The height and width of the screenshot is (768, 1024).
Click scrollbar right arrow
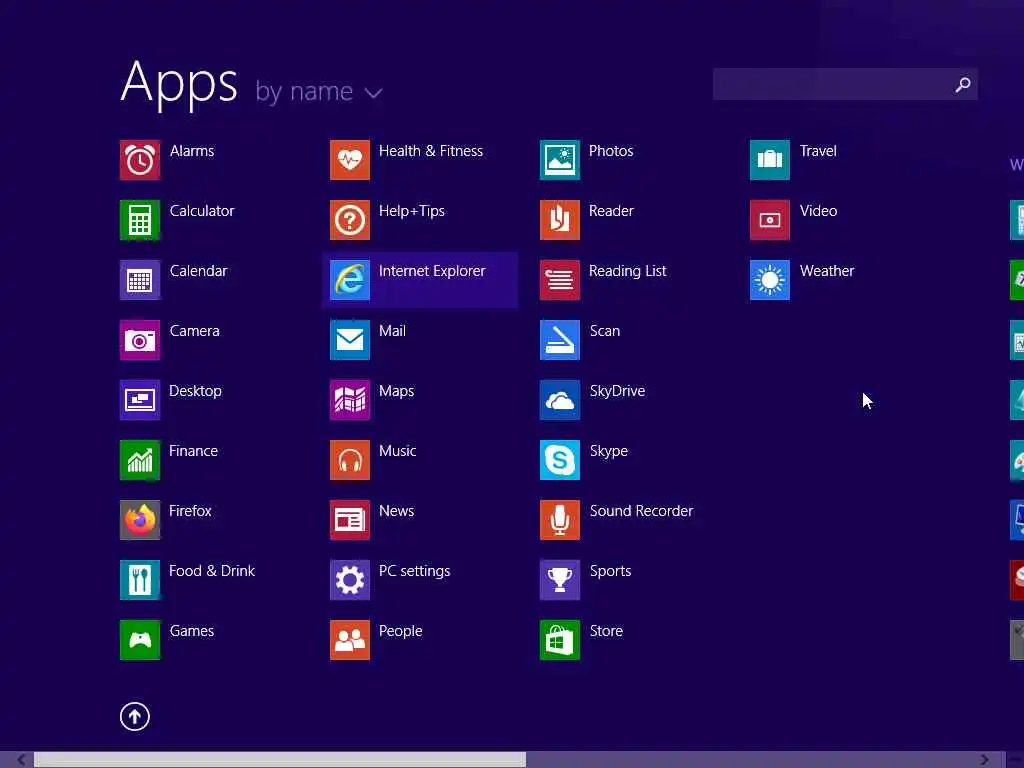(x=984, y=760)
